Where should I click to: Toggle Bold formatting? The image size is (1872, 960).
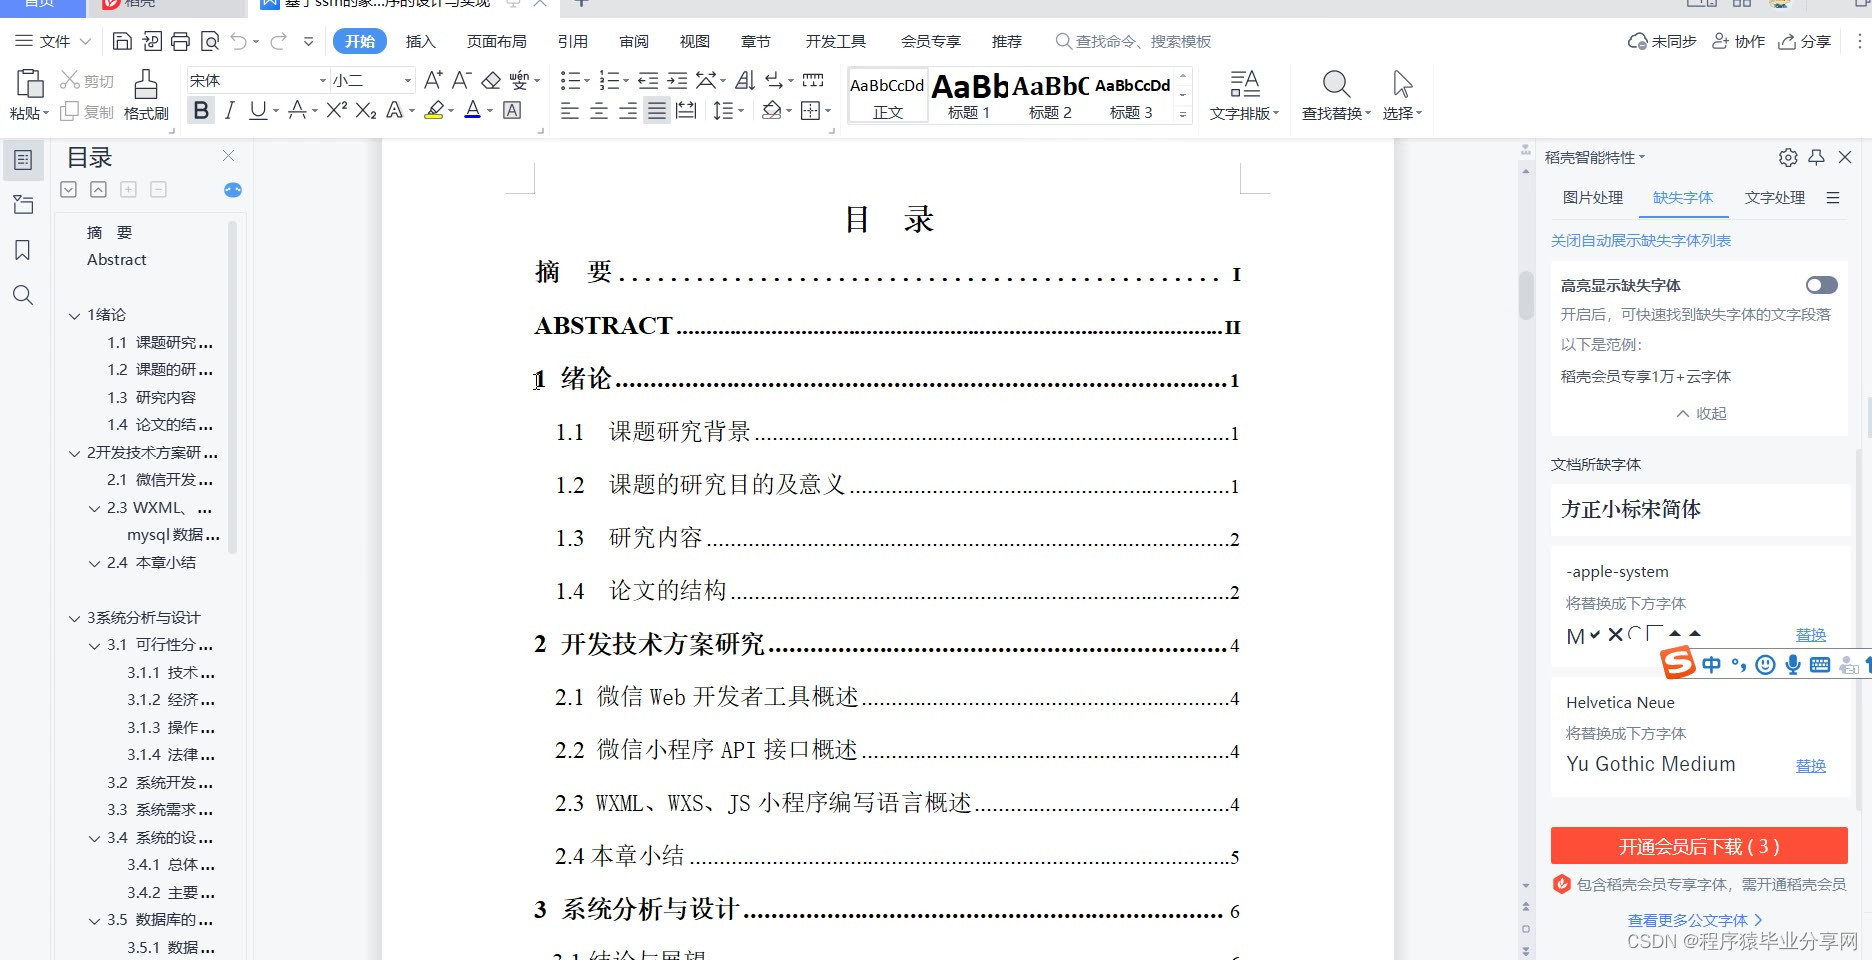click(x=202, y=111)
